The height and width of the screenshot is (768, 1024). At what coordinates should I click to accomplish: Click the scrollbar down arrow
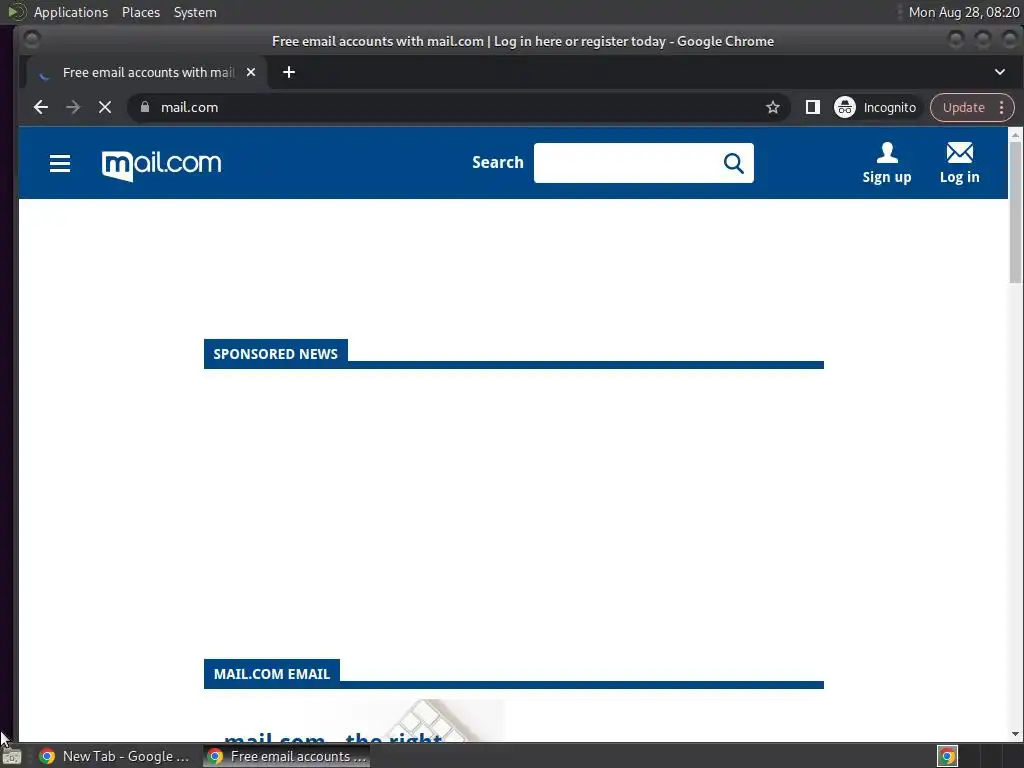(x=1015, y=734)
